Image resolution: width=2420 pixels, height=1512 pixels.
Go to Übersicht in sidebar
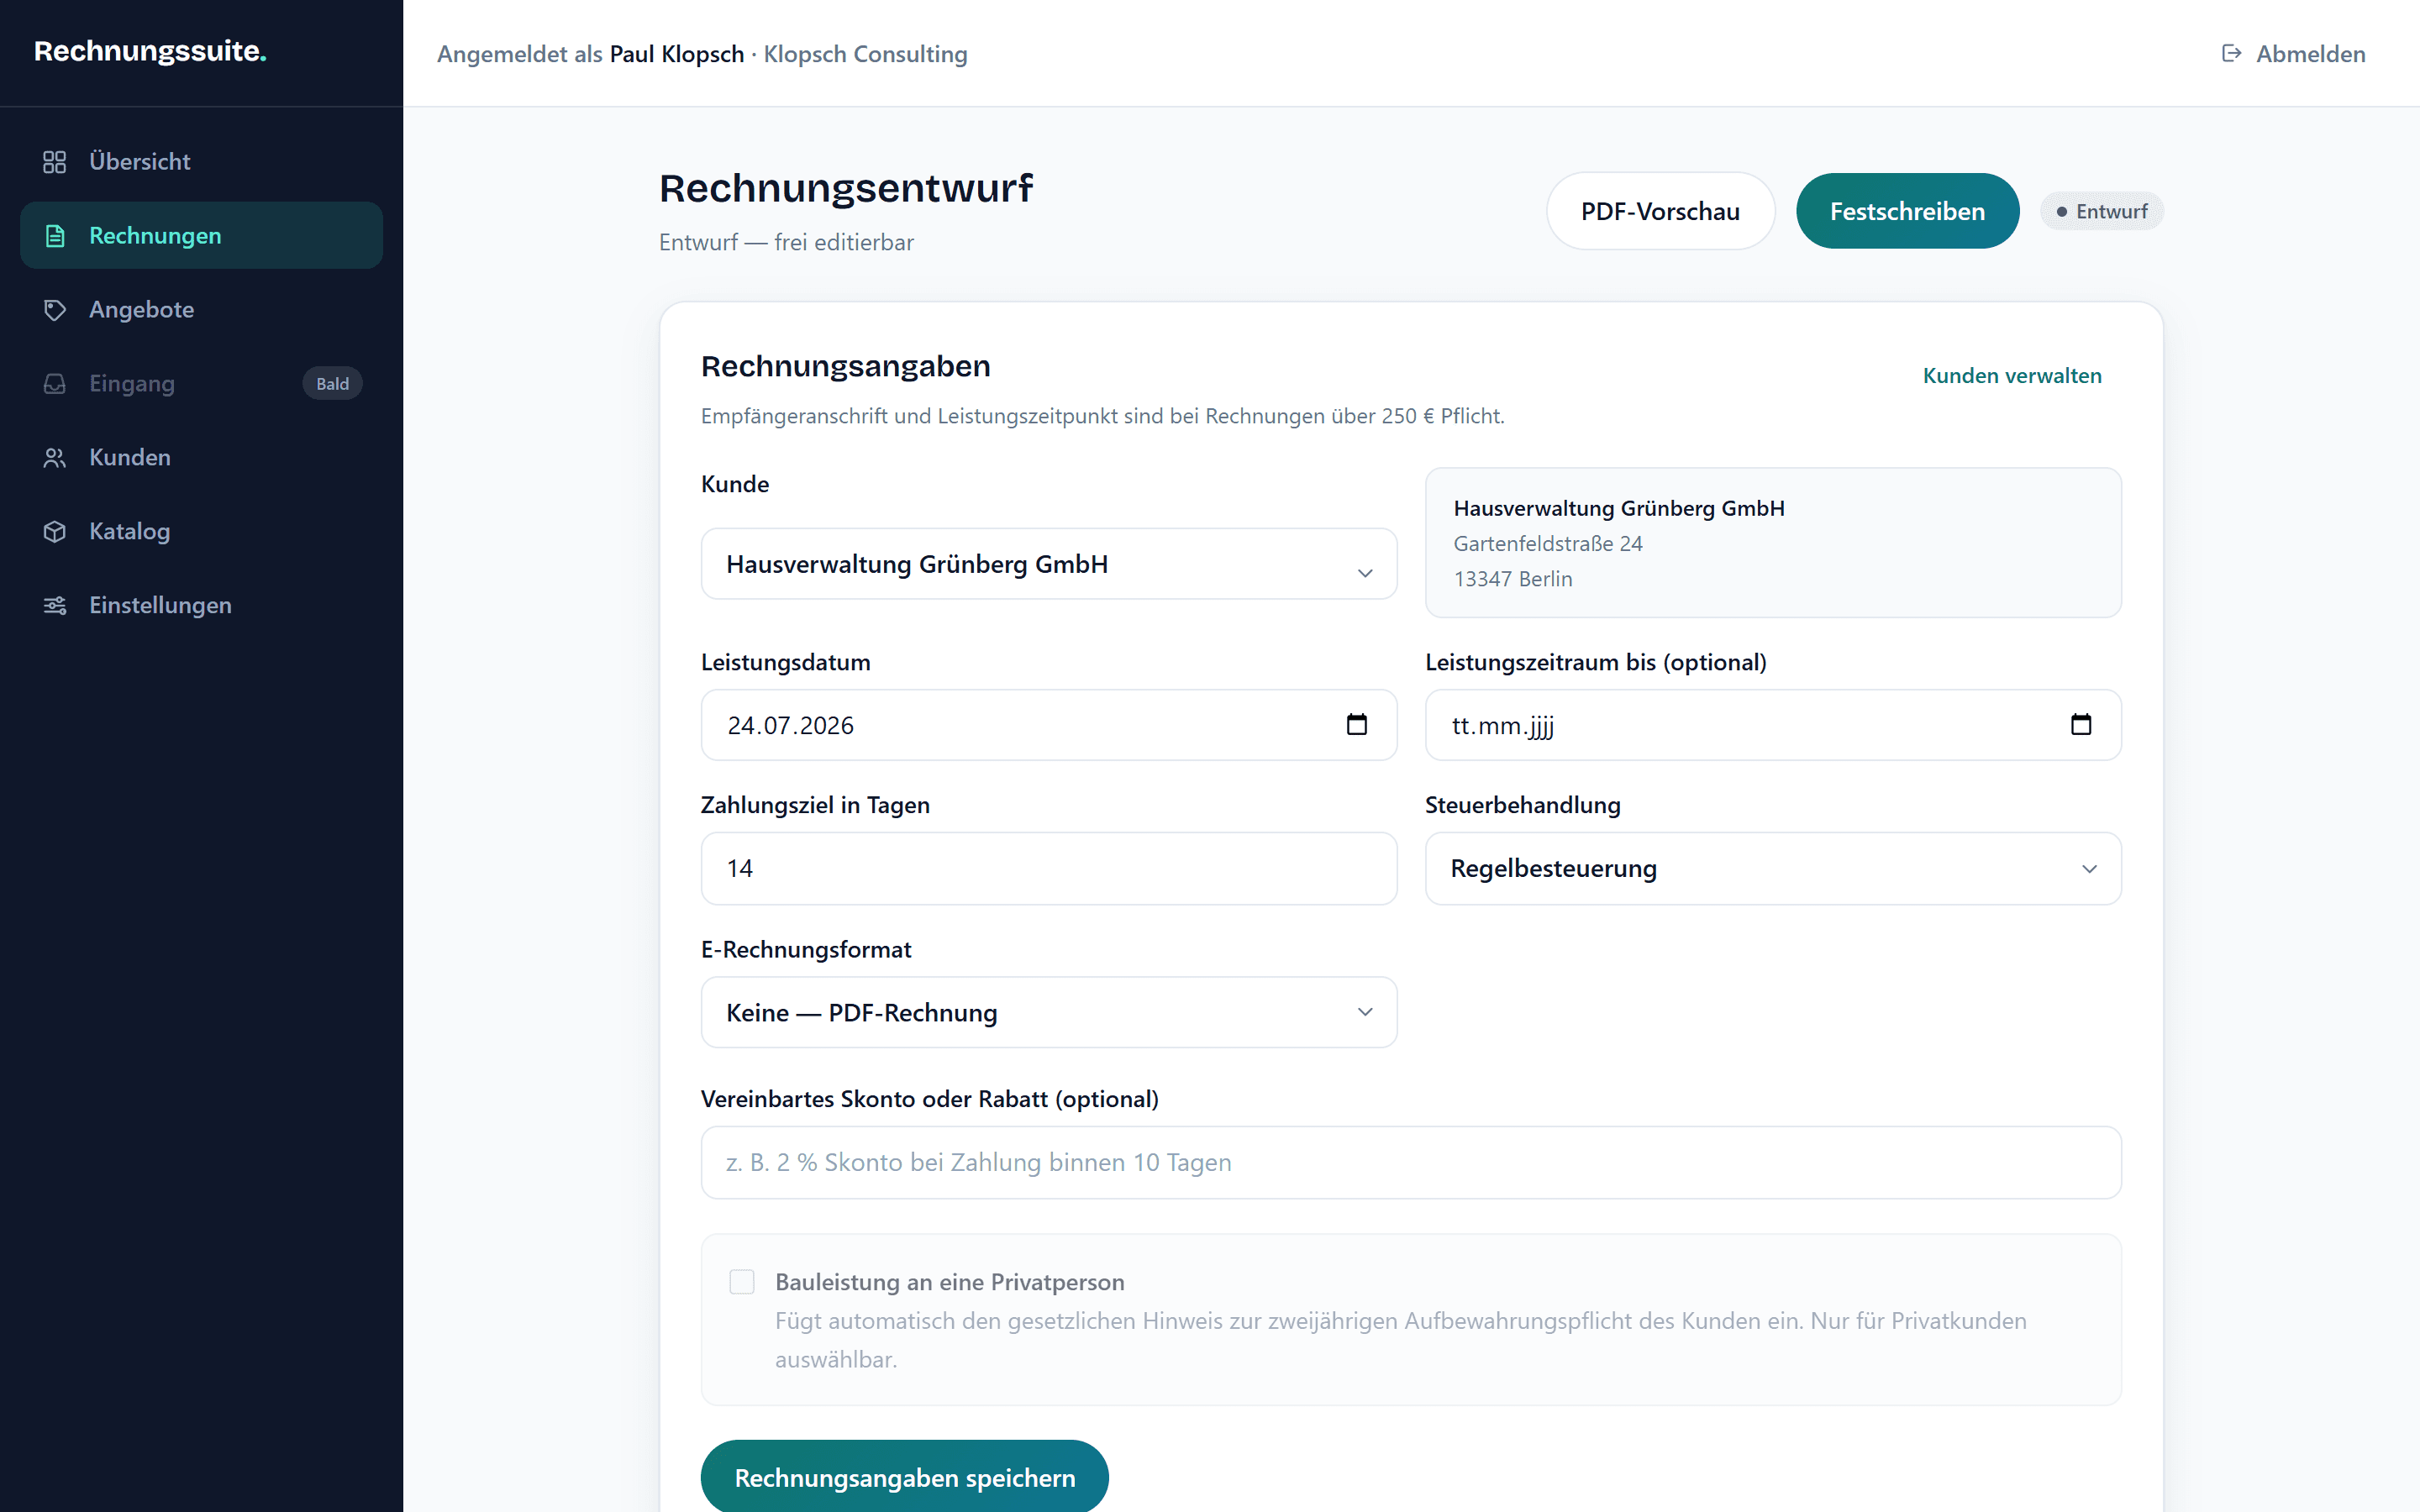(201, 162)
